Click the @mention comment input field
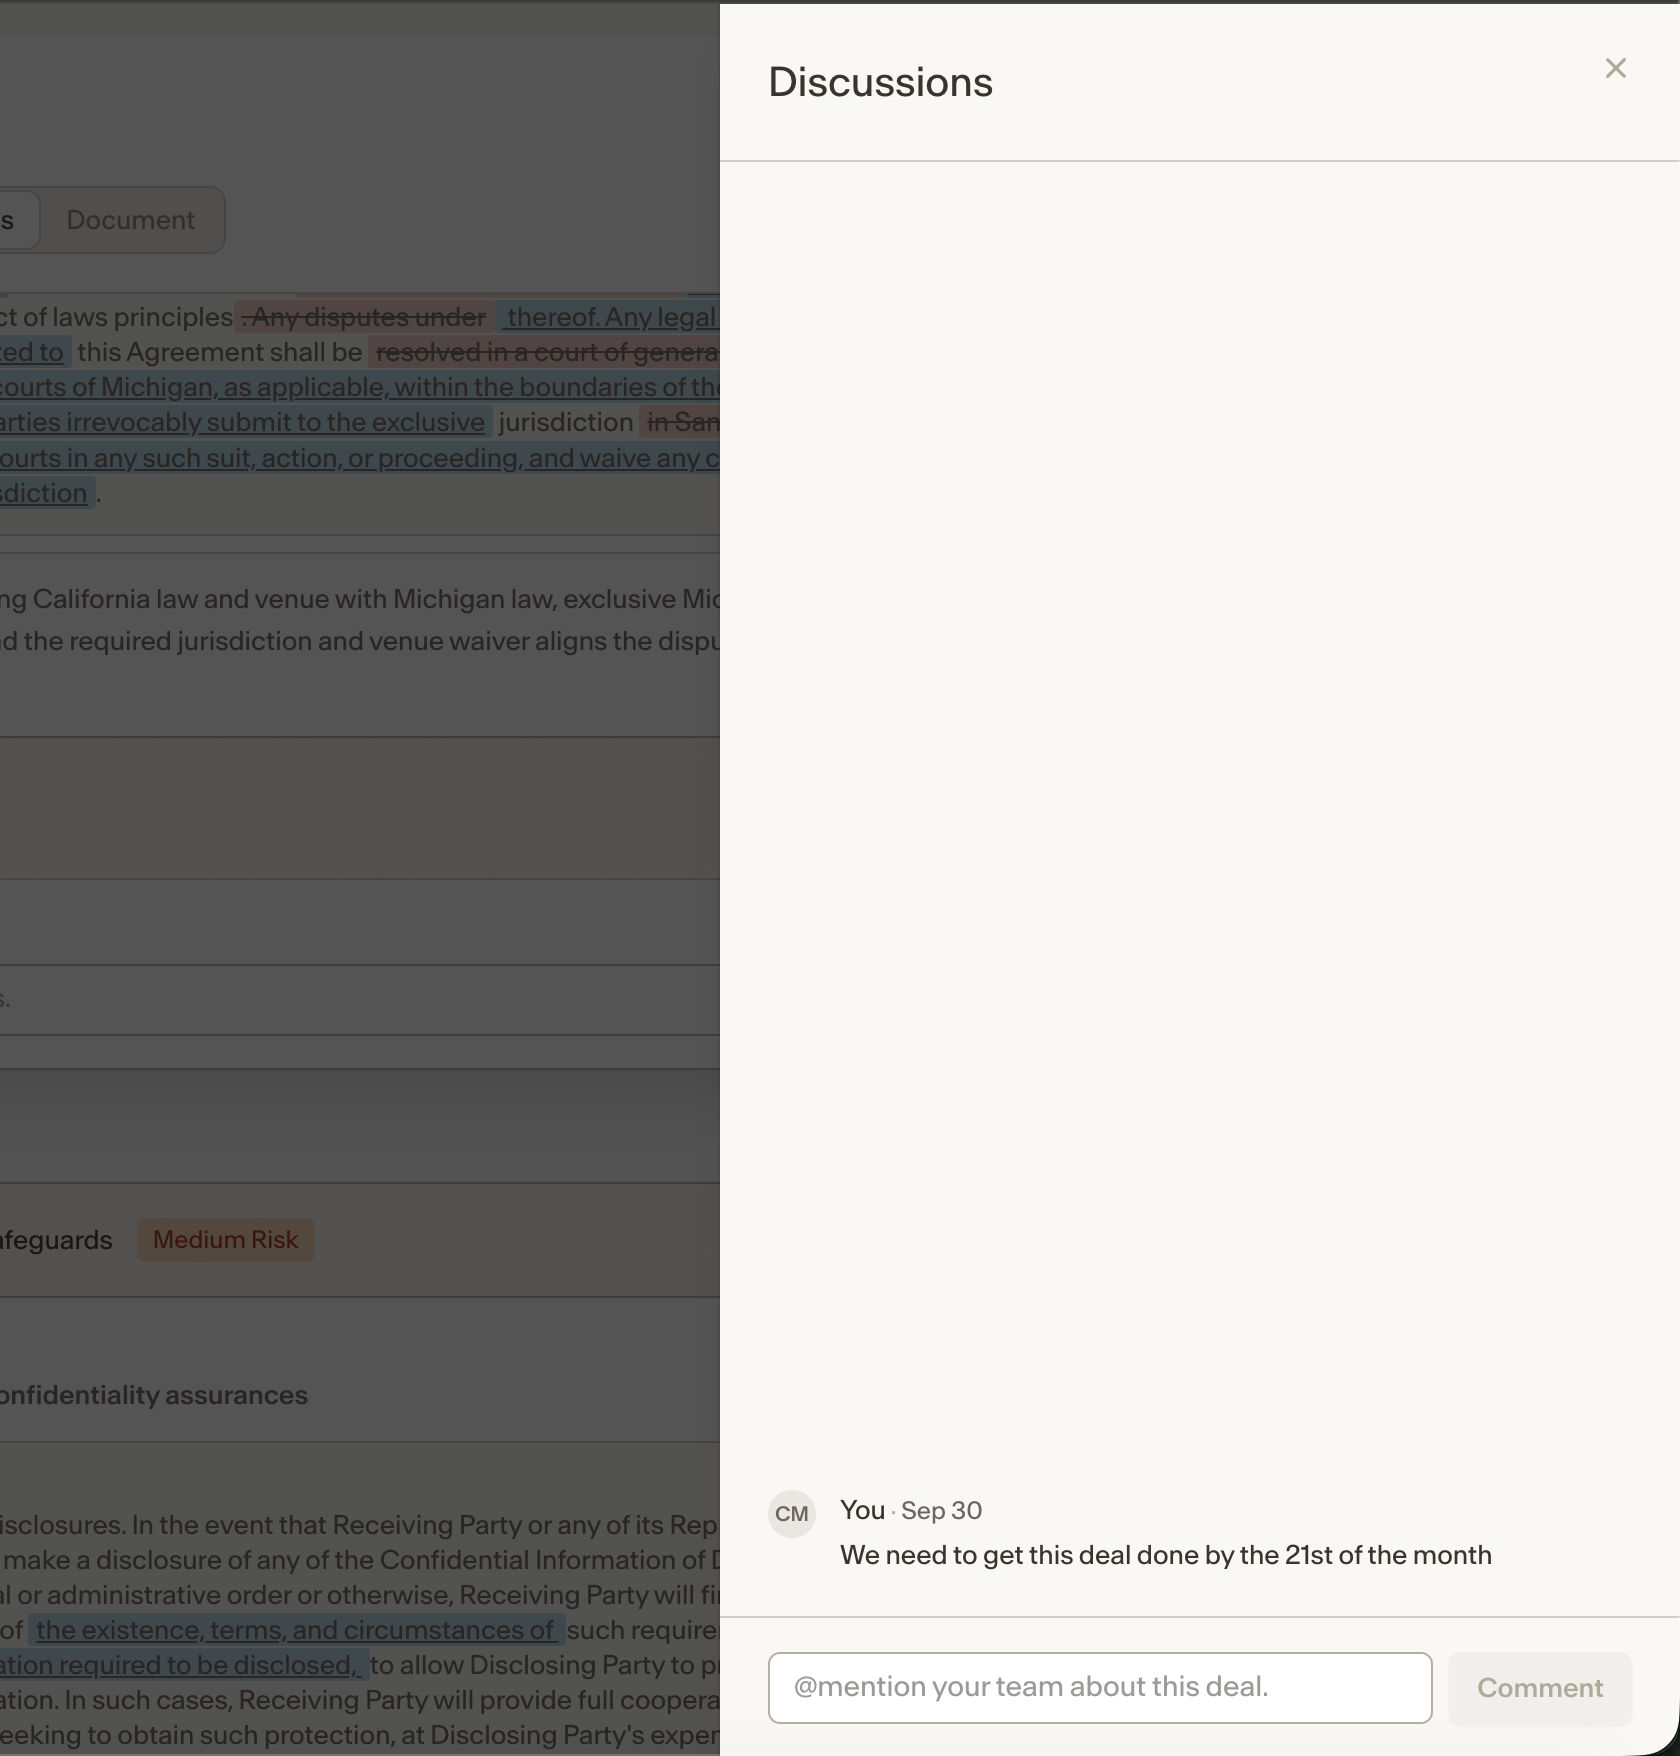1680x1756 pixels. (1099, 1687)
